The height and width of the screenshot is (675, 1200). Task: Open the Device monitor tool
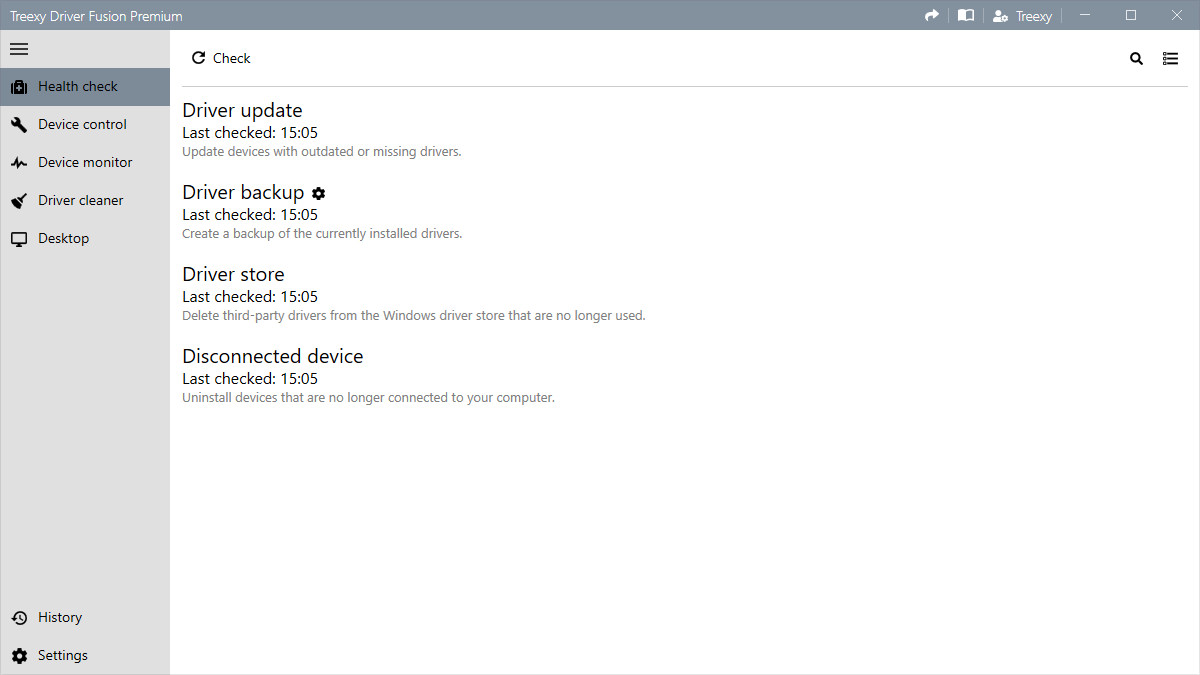85,162
